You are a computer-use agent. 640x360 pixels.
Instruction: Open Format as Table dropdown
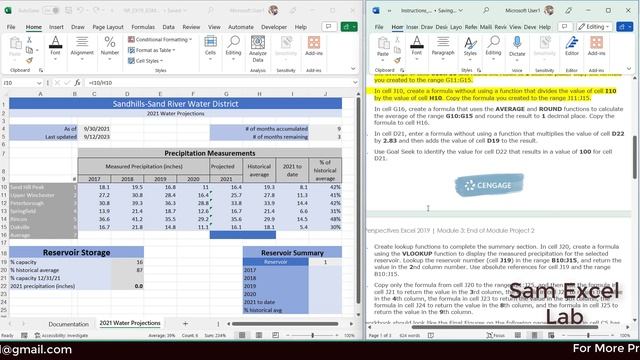[151, 50]
